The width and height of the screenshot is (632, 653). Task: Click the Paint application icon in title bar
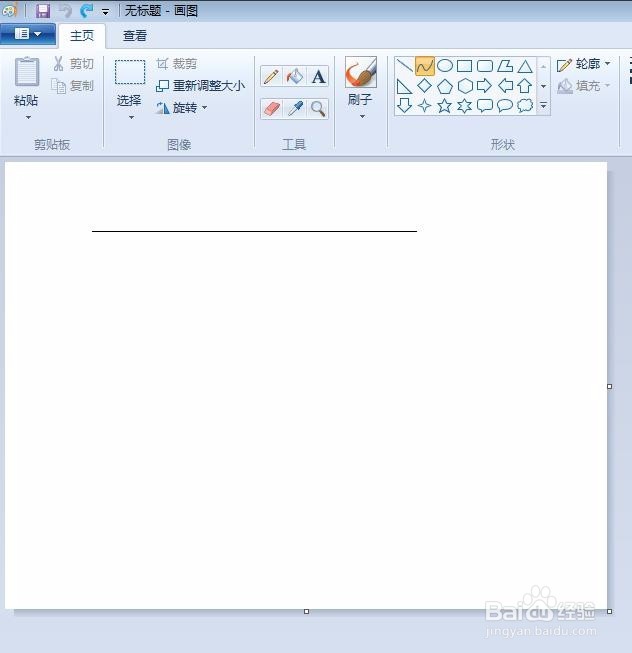tap(9, 10)
